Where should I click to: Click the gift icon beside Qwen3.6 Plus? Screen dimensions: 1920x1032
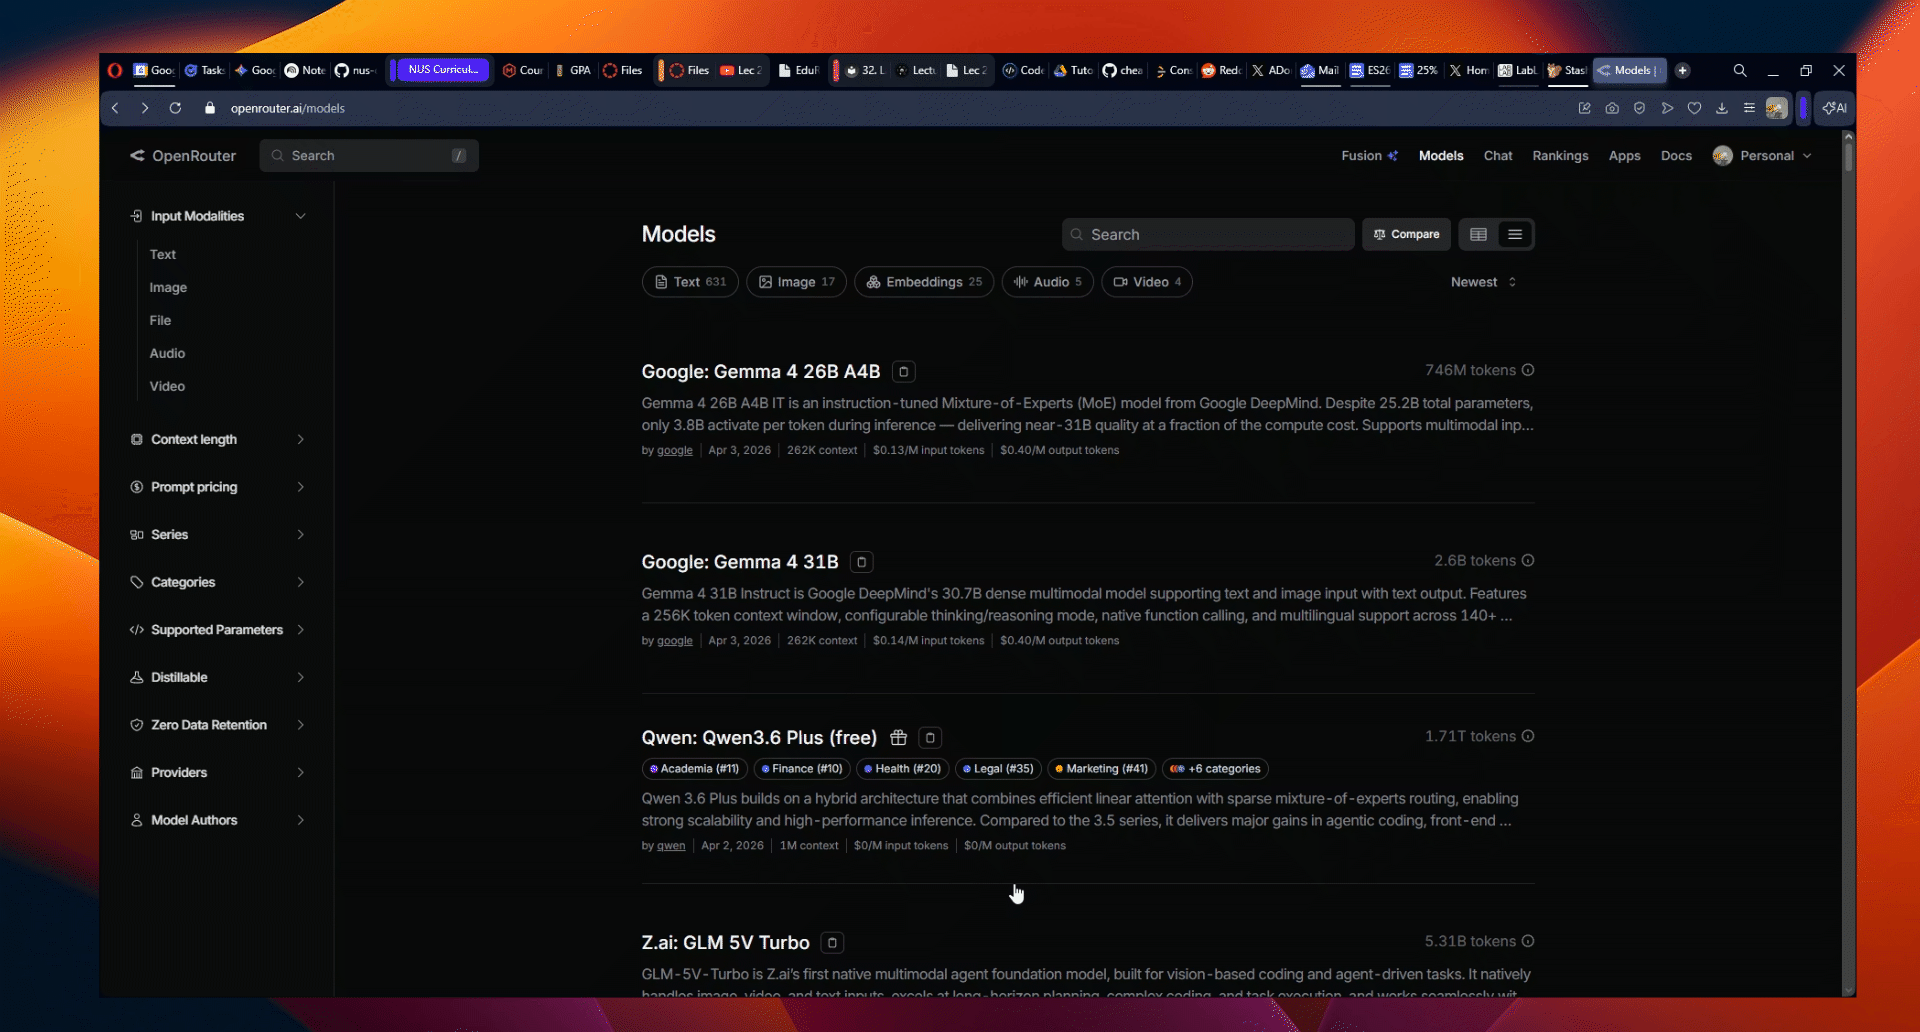[x=898, y=738]
